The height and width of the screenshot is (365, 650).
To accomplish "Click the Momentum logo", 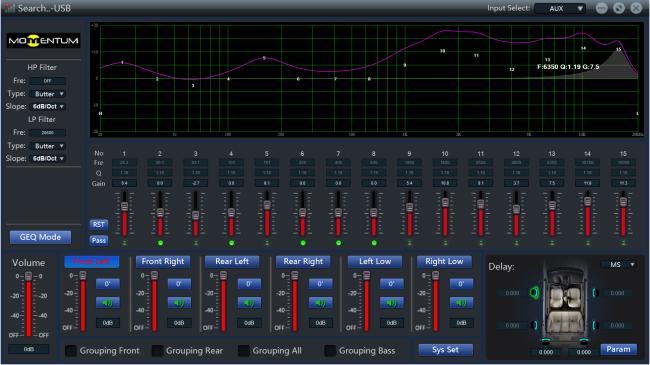I will tap(43, 41).
